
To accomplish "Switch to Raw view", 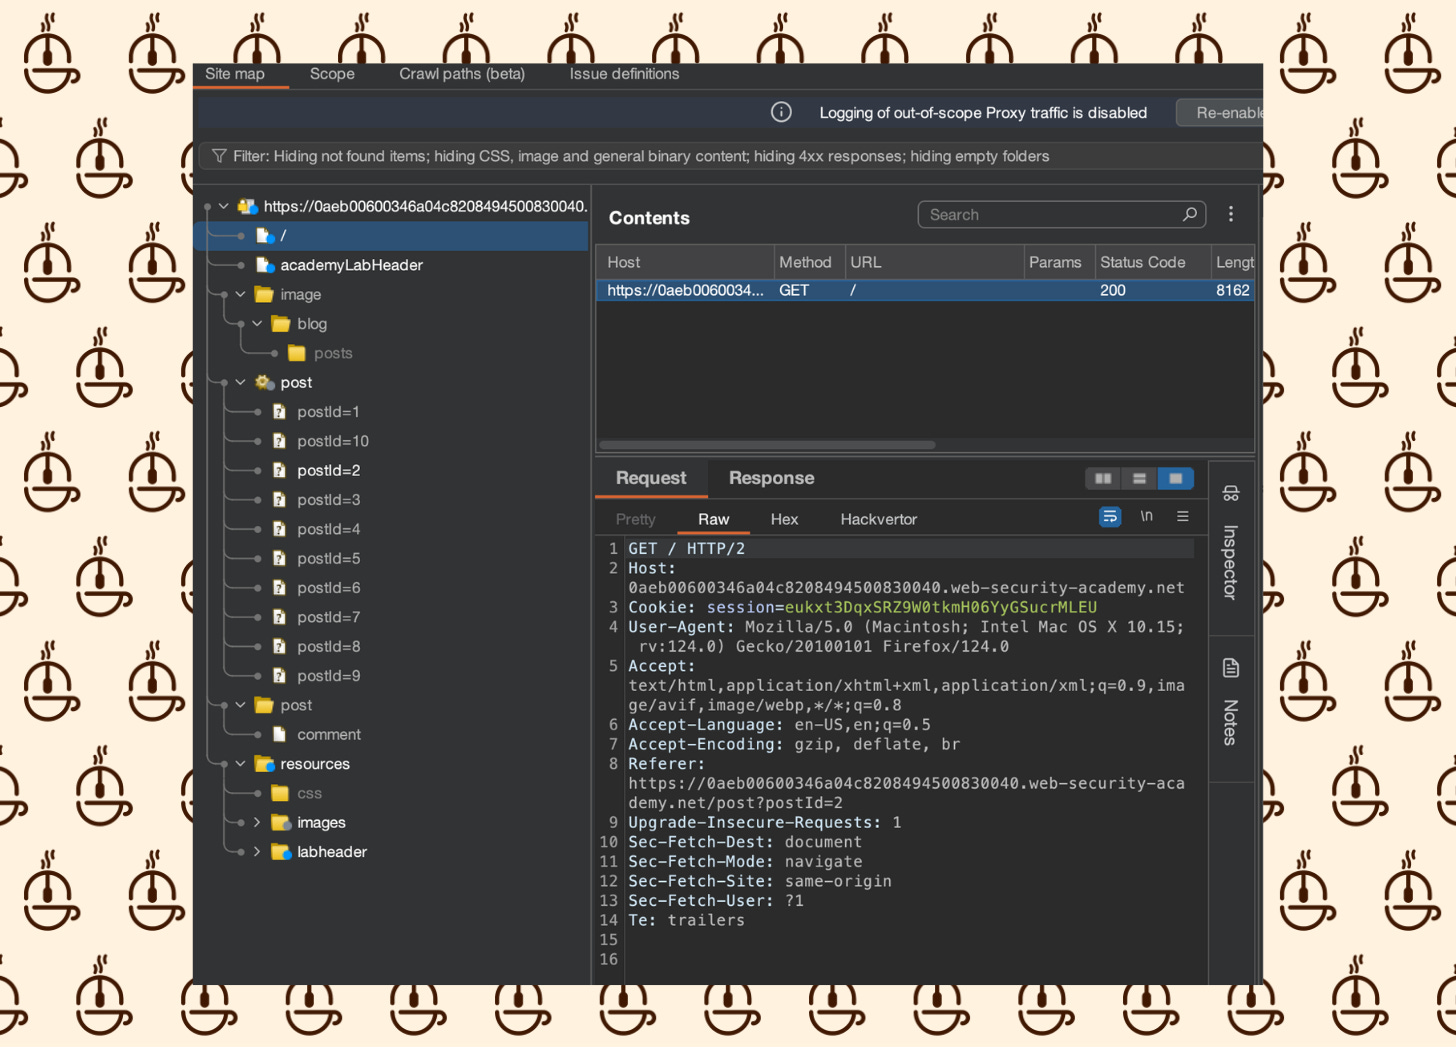I will 714,519.
